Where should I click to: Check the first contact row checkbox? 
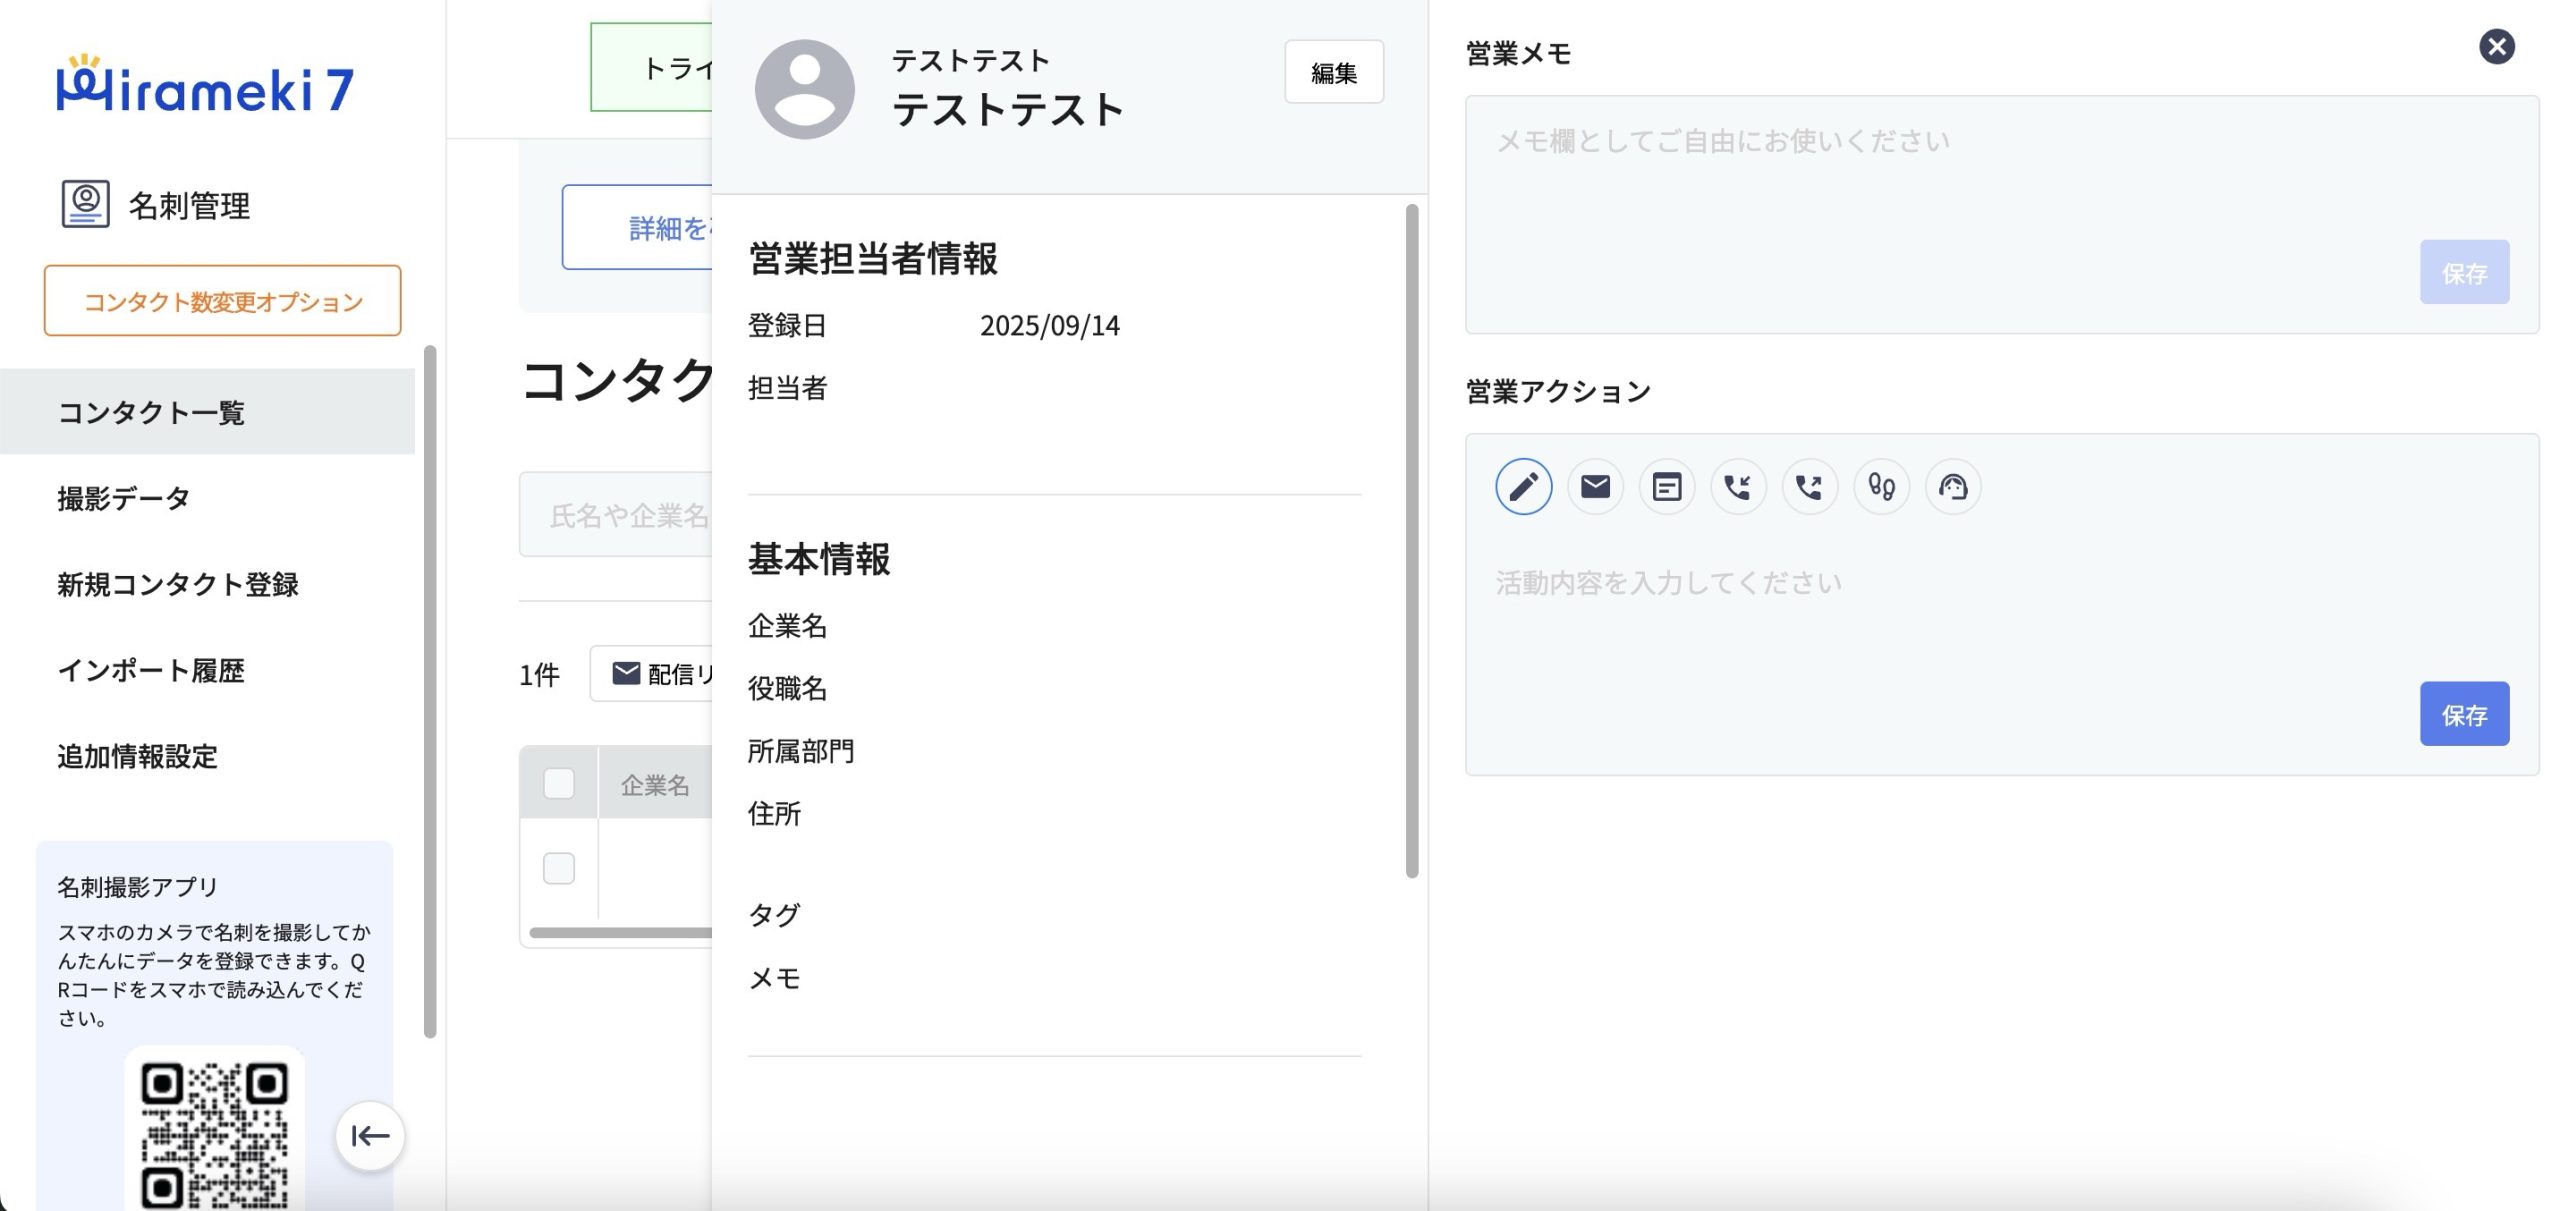pyautogui.click(x=559, y=868)
